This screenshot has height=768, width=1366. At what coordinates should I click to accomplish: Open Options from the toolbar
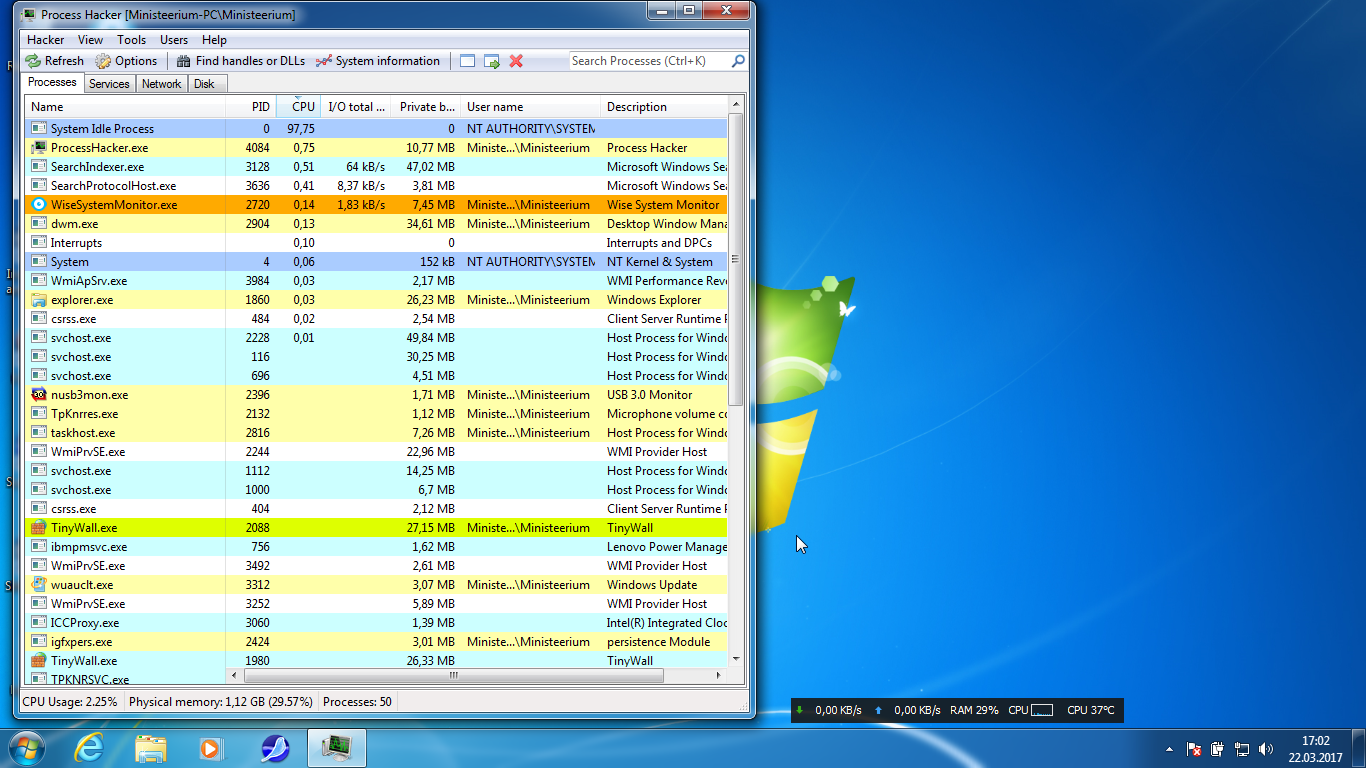click(126, 61)
